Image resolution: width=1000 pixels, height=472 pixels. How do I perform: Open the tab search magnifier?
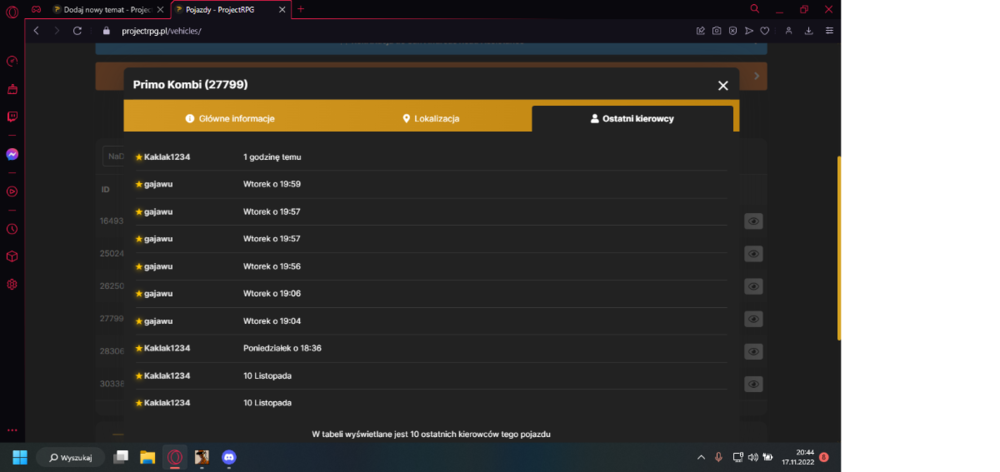[754, 9]
